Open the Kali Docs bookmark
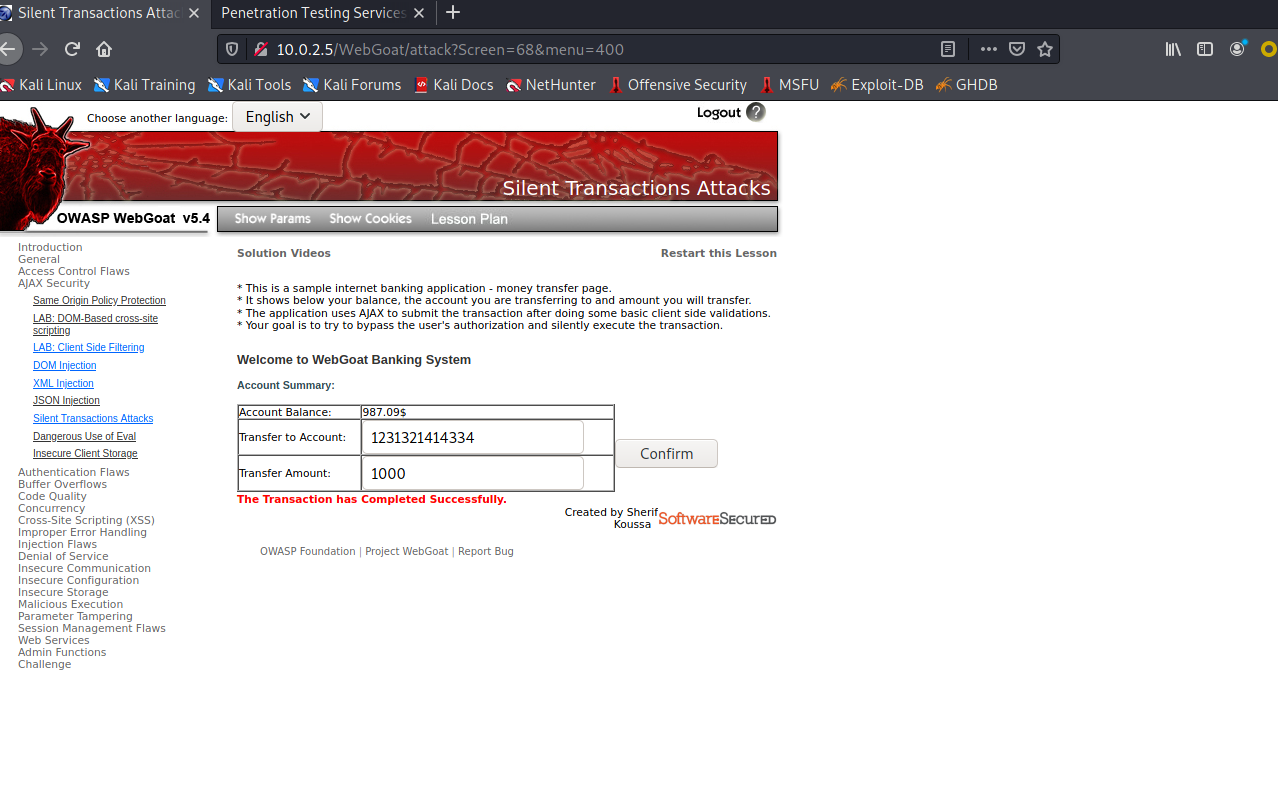The width and height of the screenshot is (1278, 795). (454, 85)
